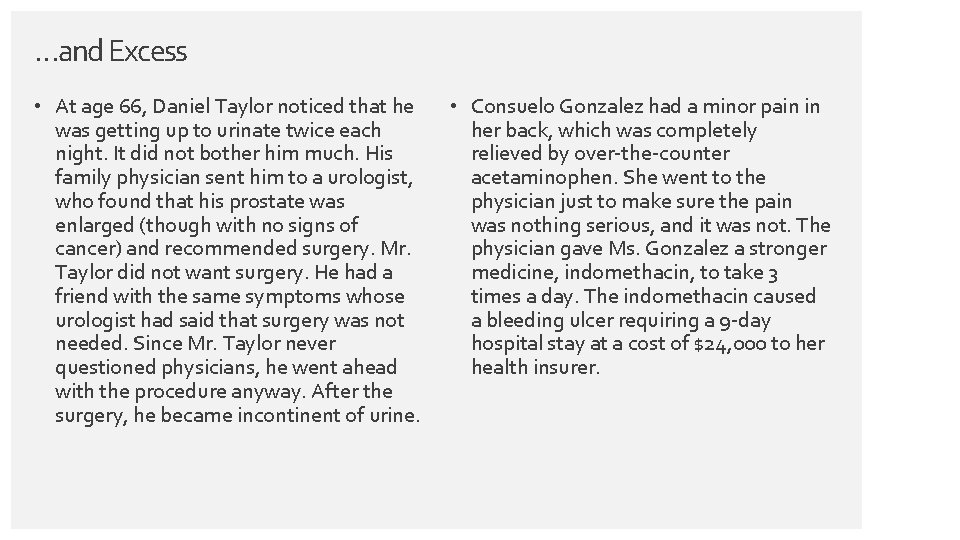
Task: Click the phrase "over-the-counter"
Action: [x=652, y=154]
